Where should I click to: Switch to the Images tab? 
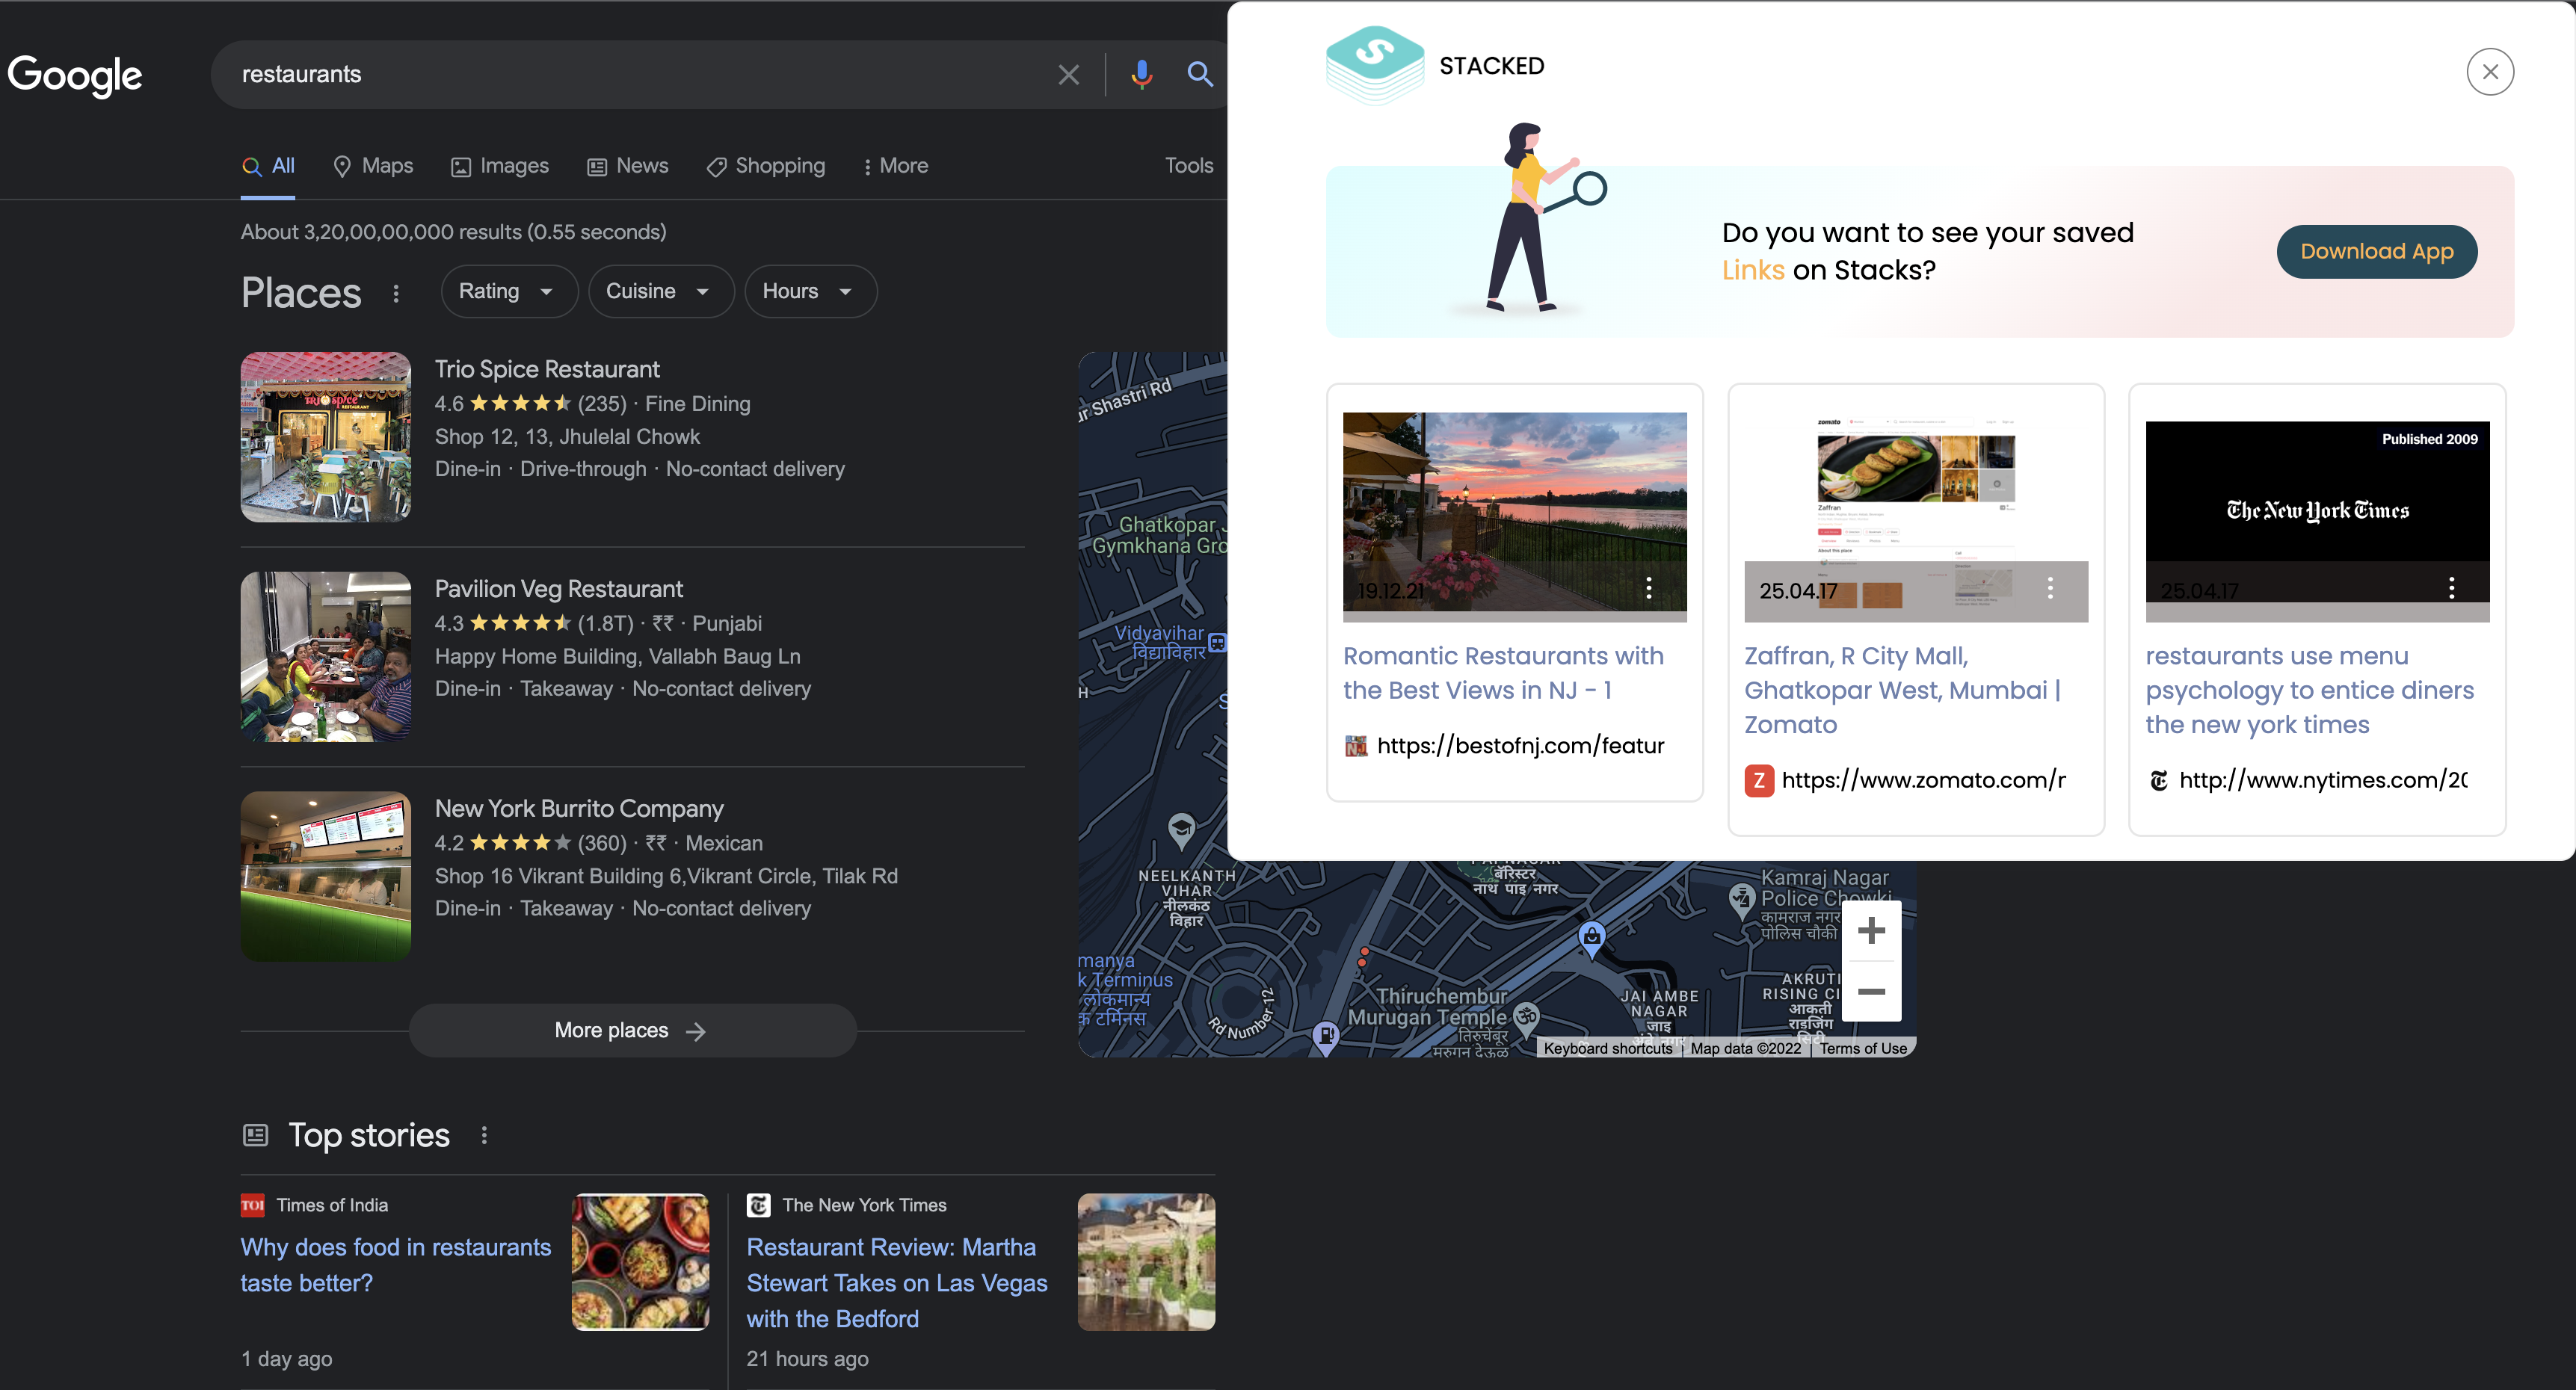500,166
